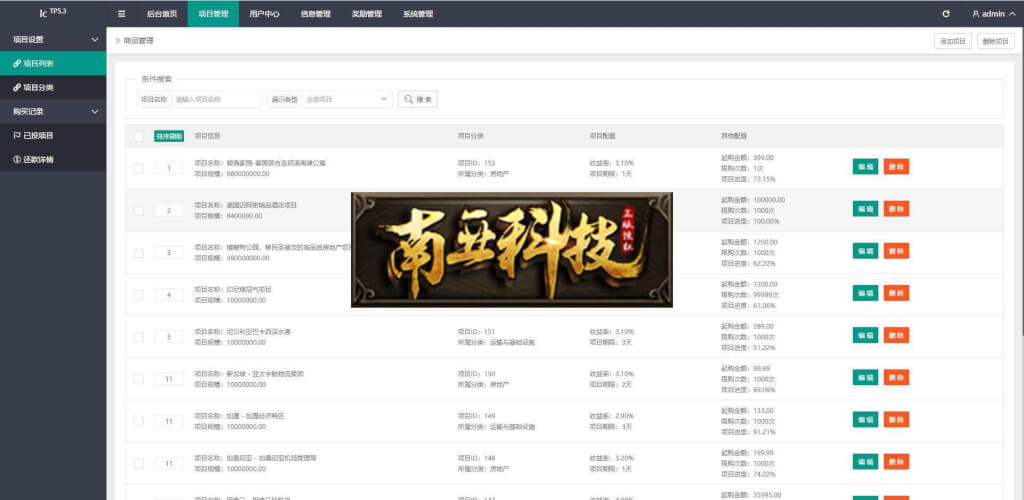Click the lc TP5.3 logo

[x=53, y=13]
